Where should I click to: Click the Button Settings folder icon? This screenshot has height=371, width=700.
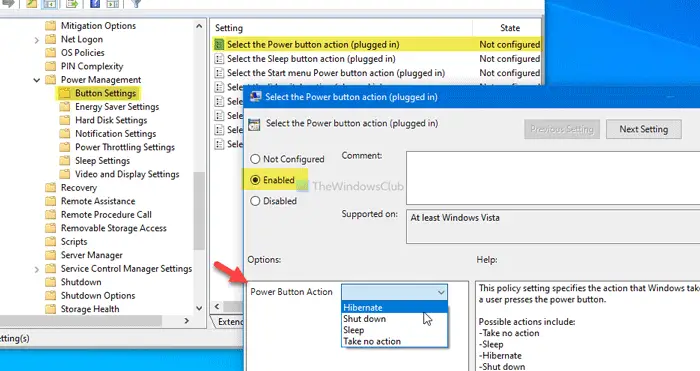pyautogui.click(x=65, y=93)
